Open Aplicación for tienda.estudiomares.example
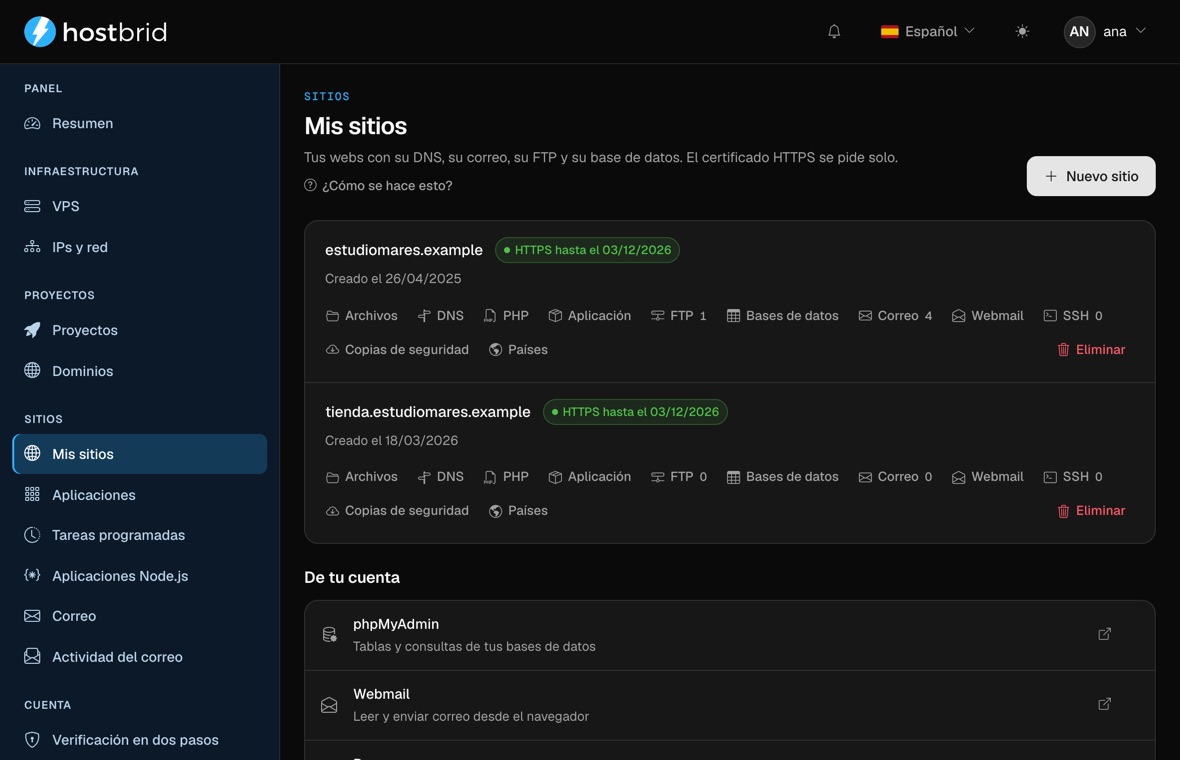The height and width of the screenshot is (760, 1180). 589,476
